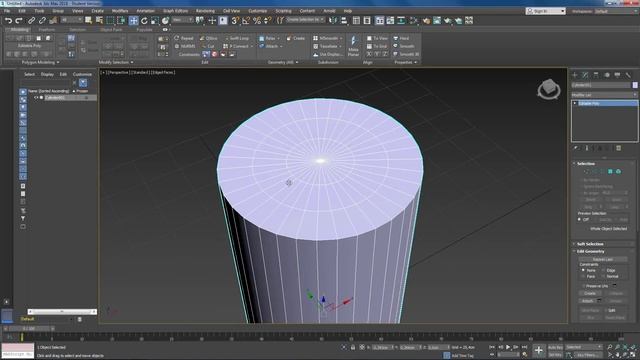Open the Create command panel tab
Screen dimensions: 640x360
coord(575,75)
